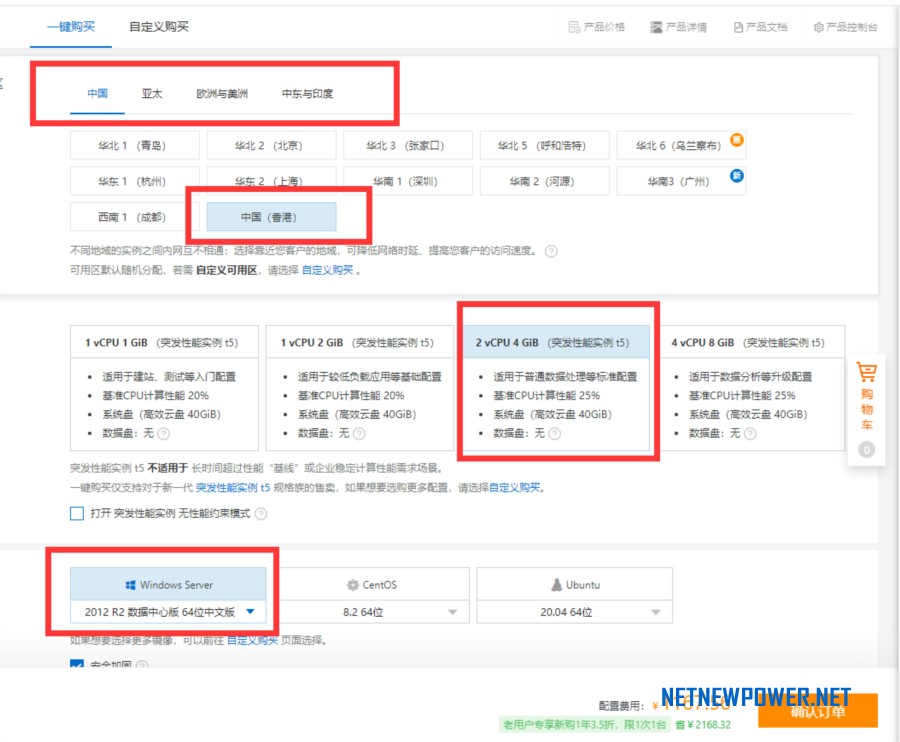This screenshot has height=742, width=900.
Task: Select the 欧洲与美洲 region tab
Action: 222,94
